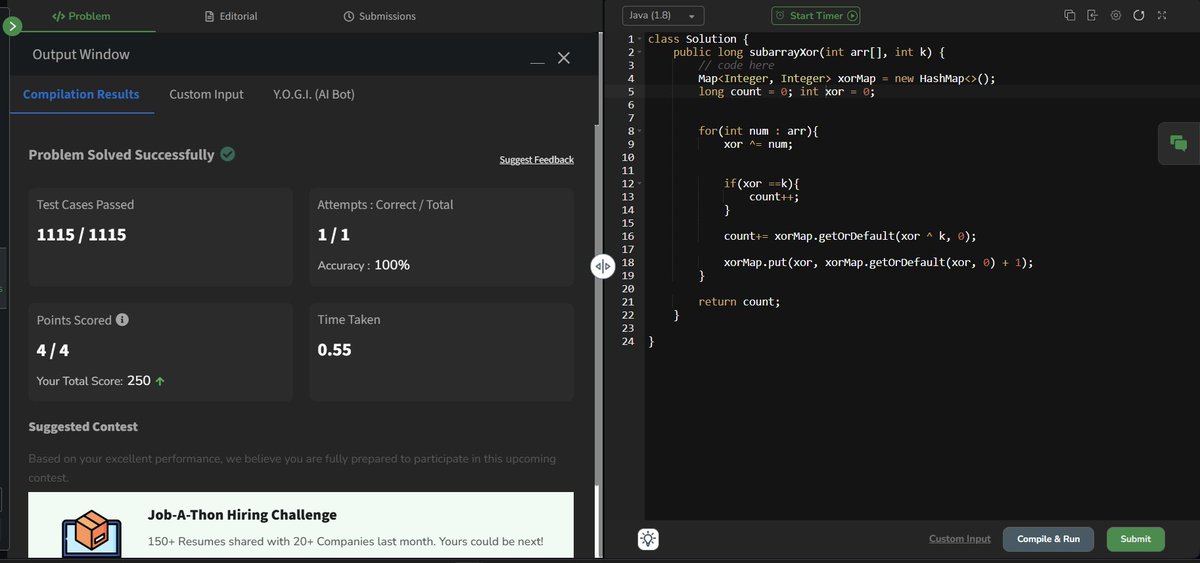Viewport: 1200px width, 563px height.
Task: Click the Time Taken value 0.55
Action: (x=334, y=350)
